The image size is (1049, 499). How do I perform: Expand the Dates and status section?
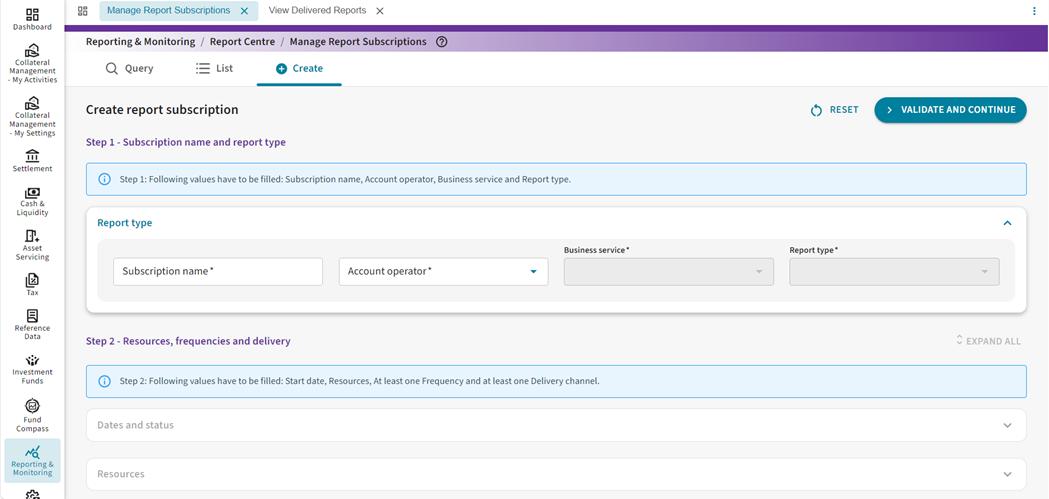click(1007, 425)
